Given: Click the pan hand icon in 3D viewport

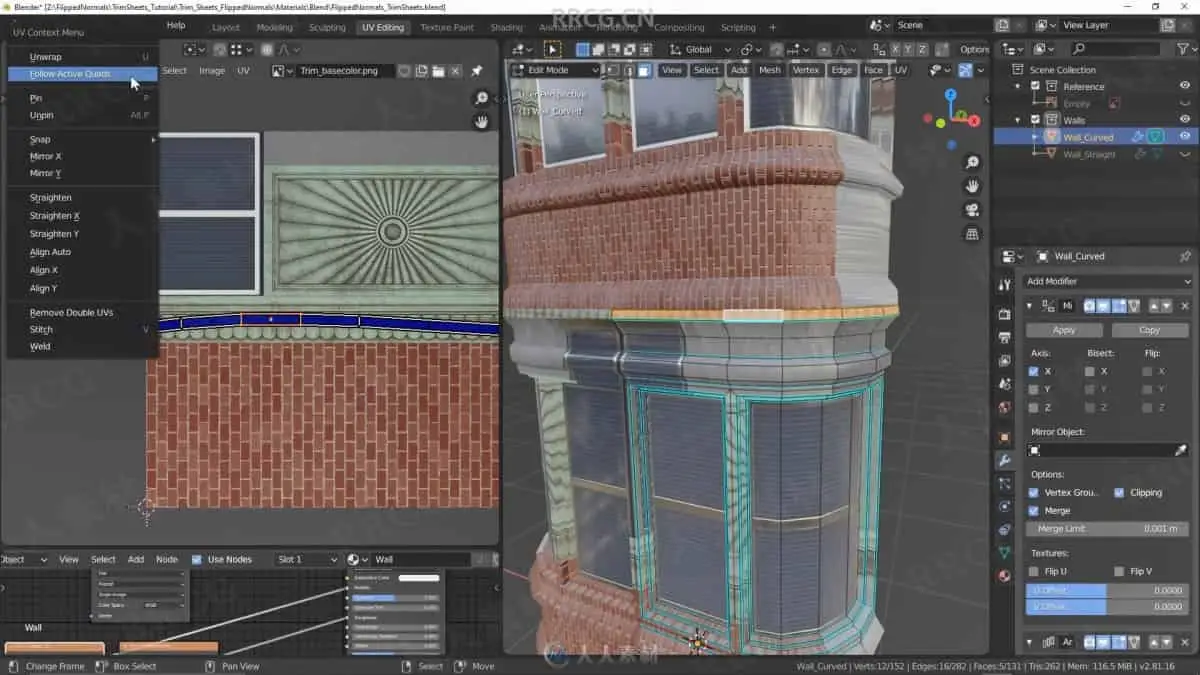Looking at the screenshot, I should (972, 186).
